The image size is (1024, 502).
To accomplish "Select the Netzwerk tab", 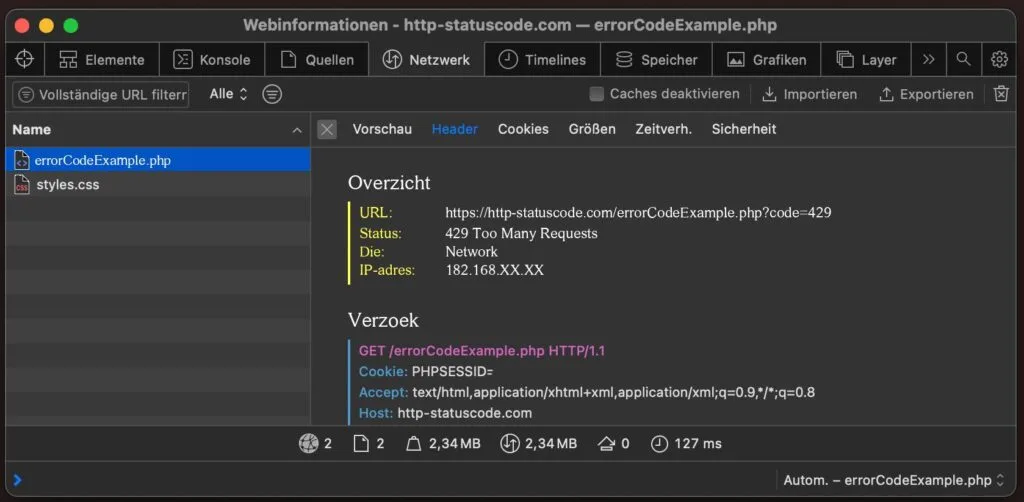I will (426, 59).
